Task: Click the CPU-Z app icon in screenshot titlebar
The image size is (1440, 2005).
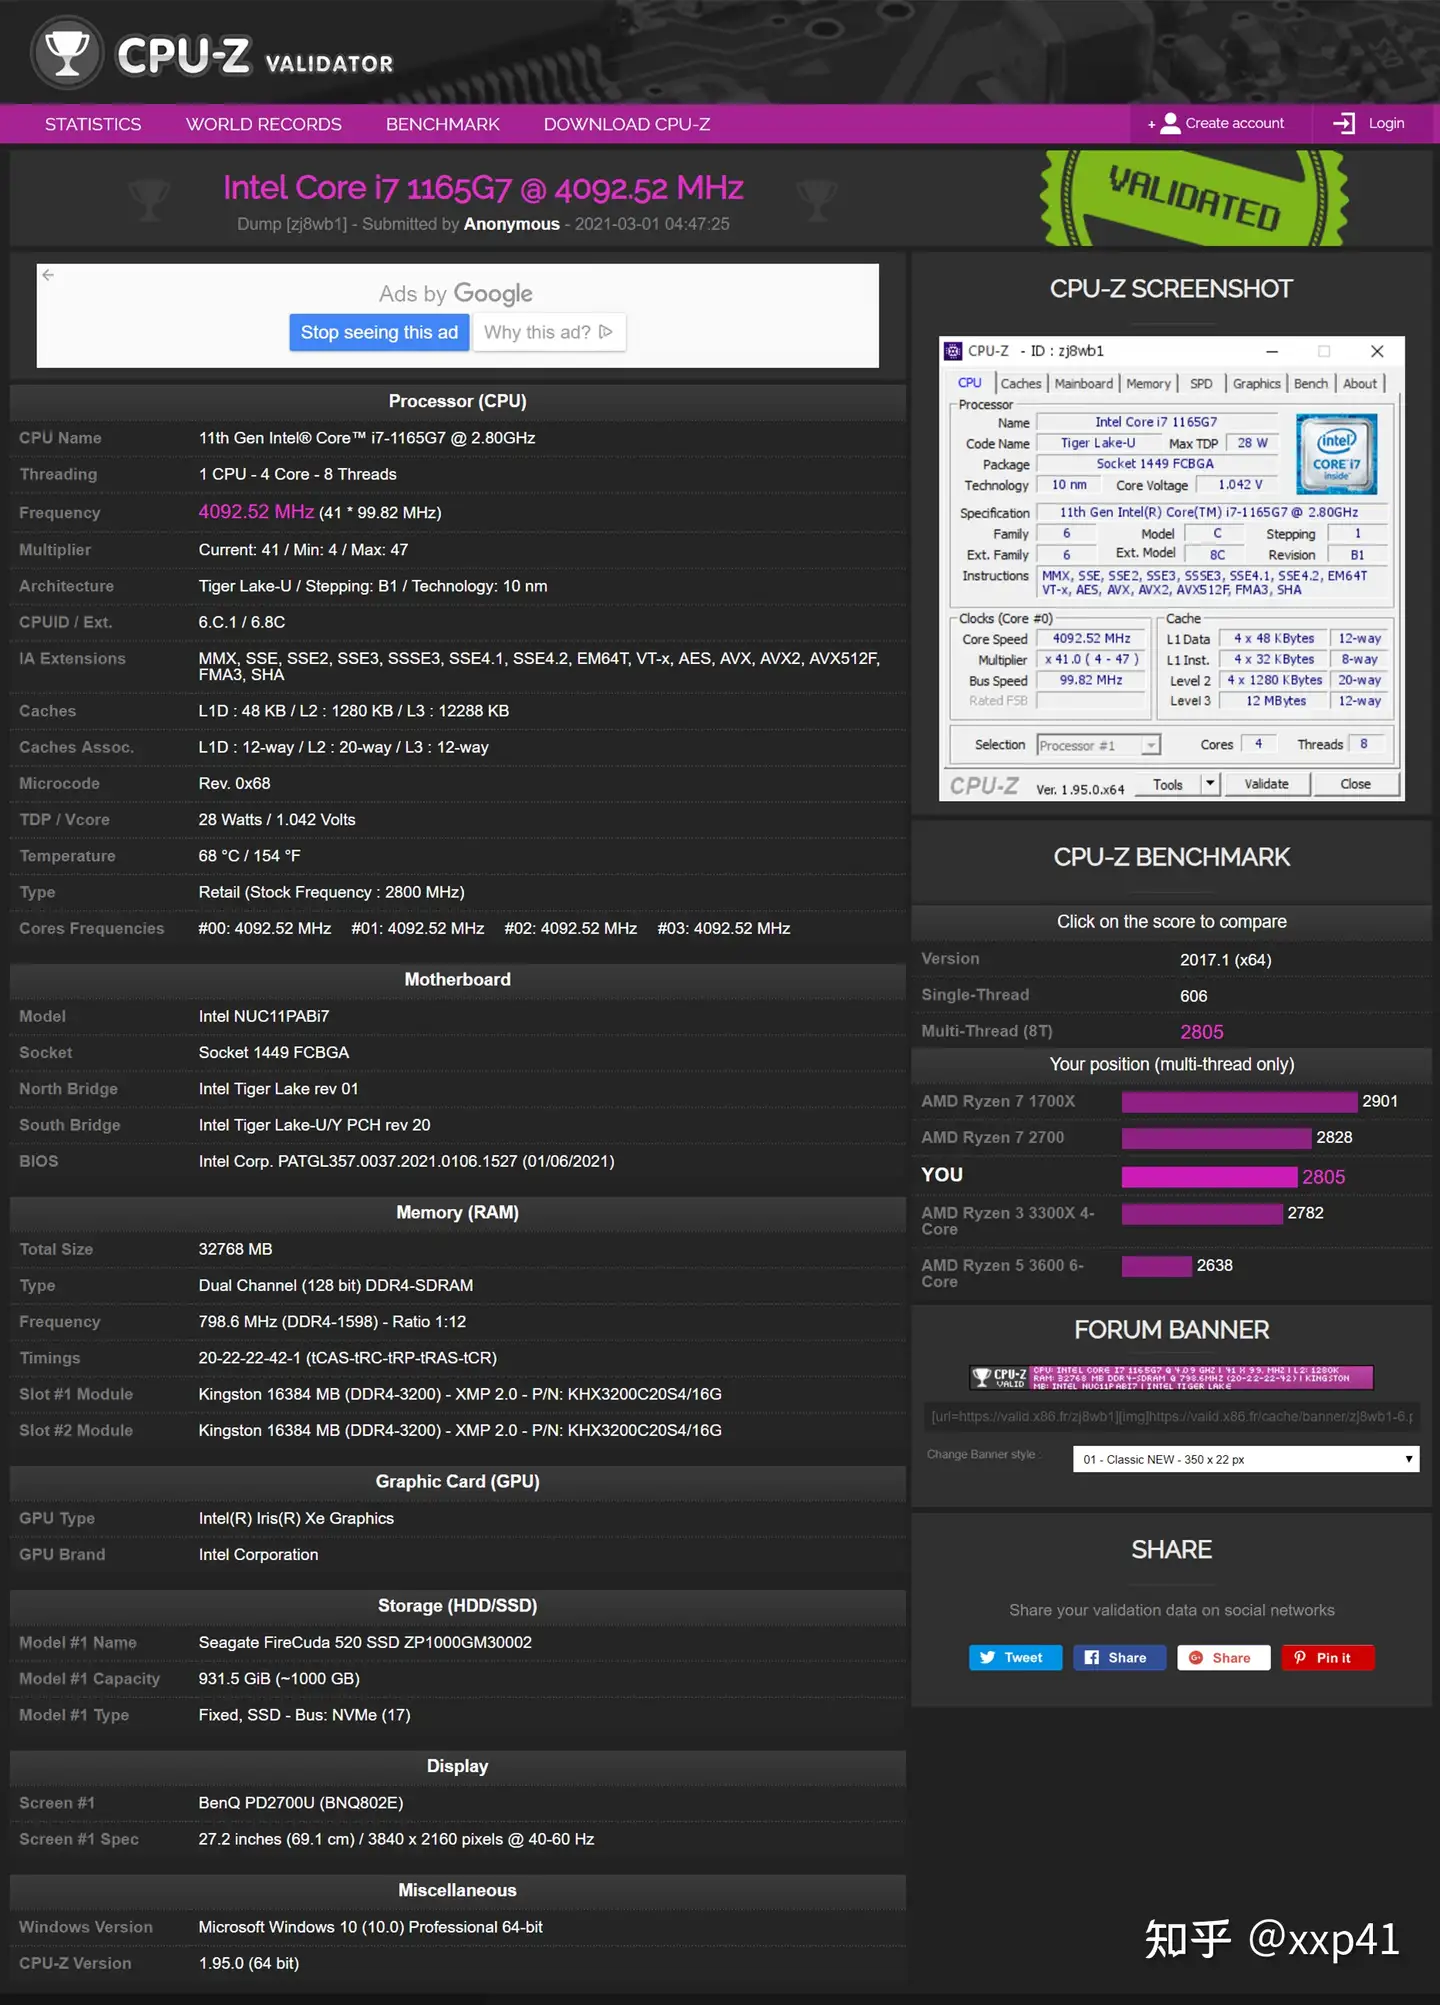Action: (954, 351)
